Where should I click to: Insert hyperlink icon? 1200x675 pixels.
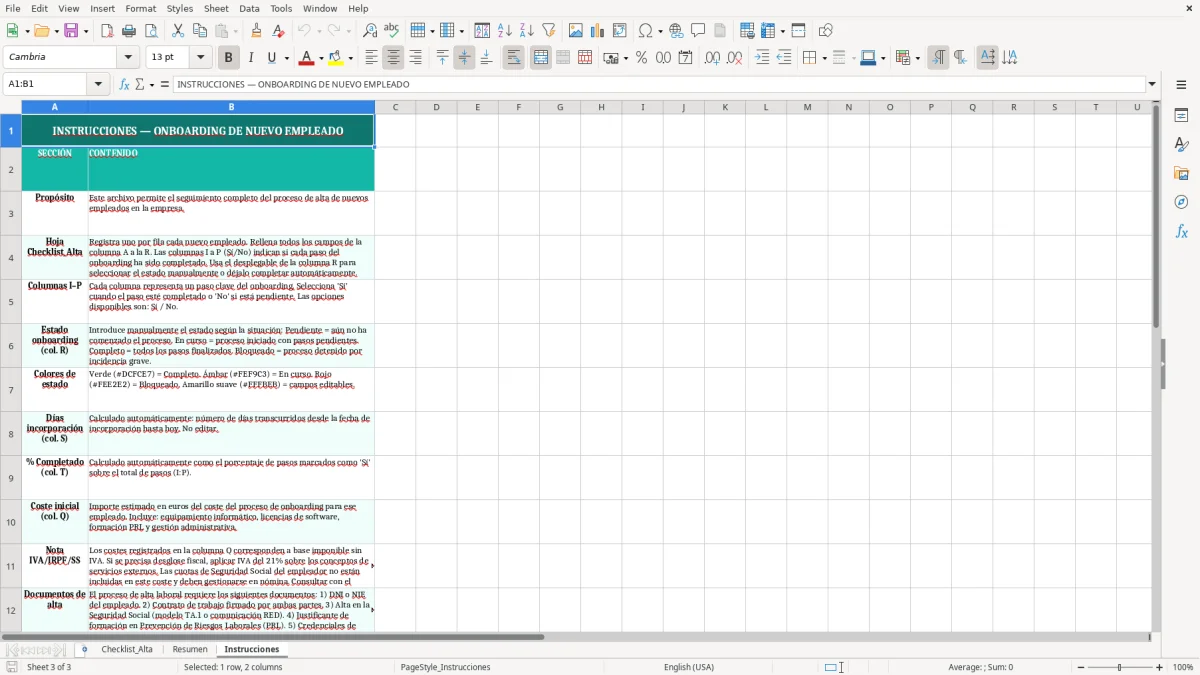676,31
